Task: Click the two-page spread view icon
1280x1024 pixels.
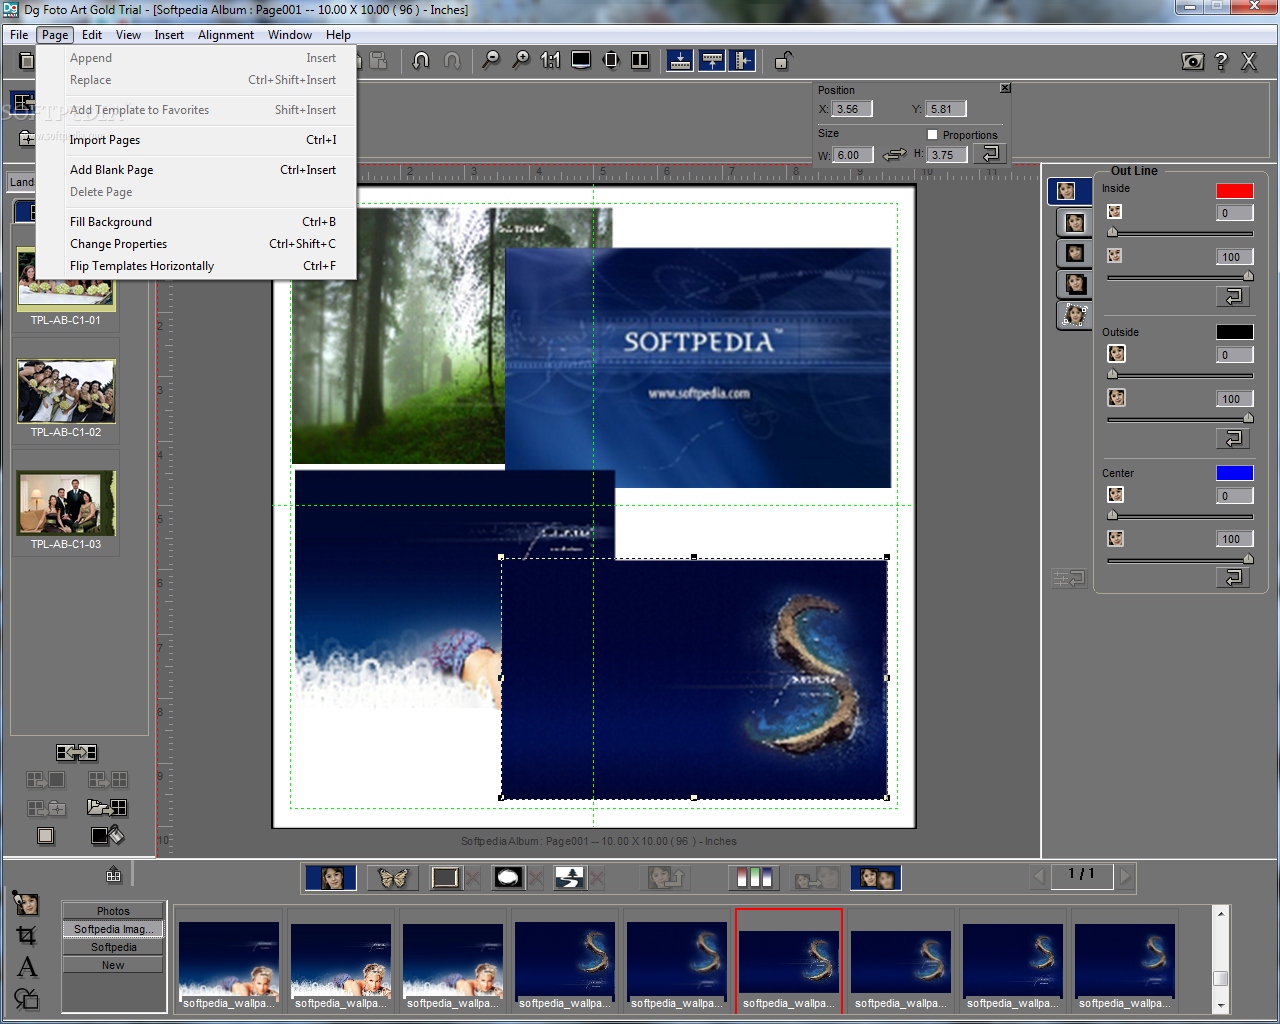Action: [641, 61]
